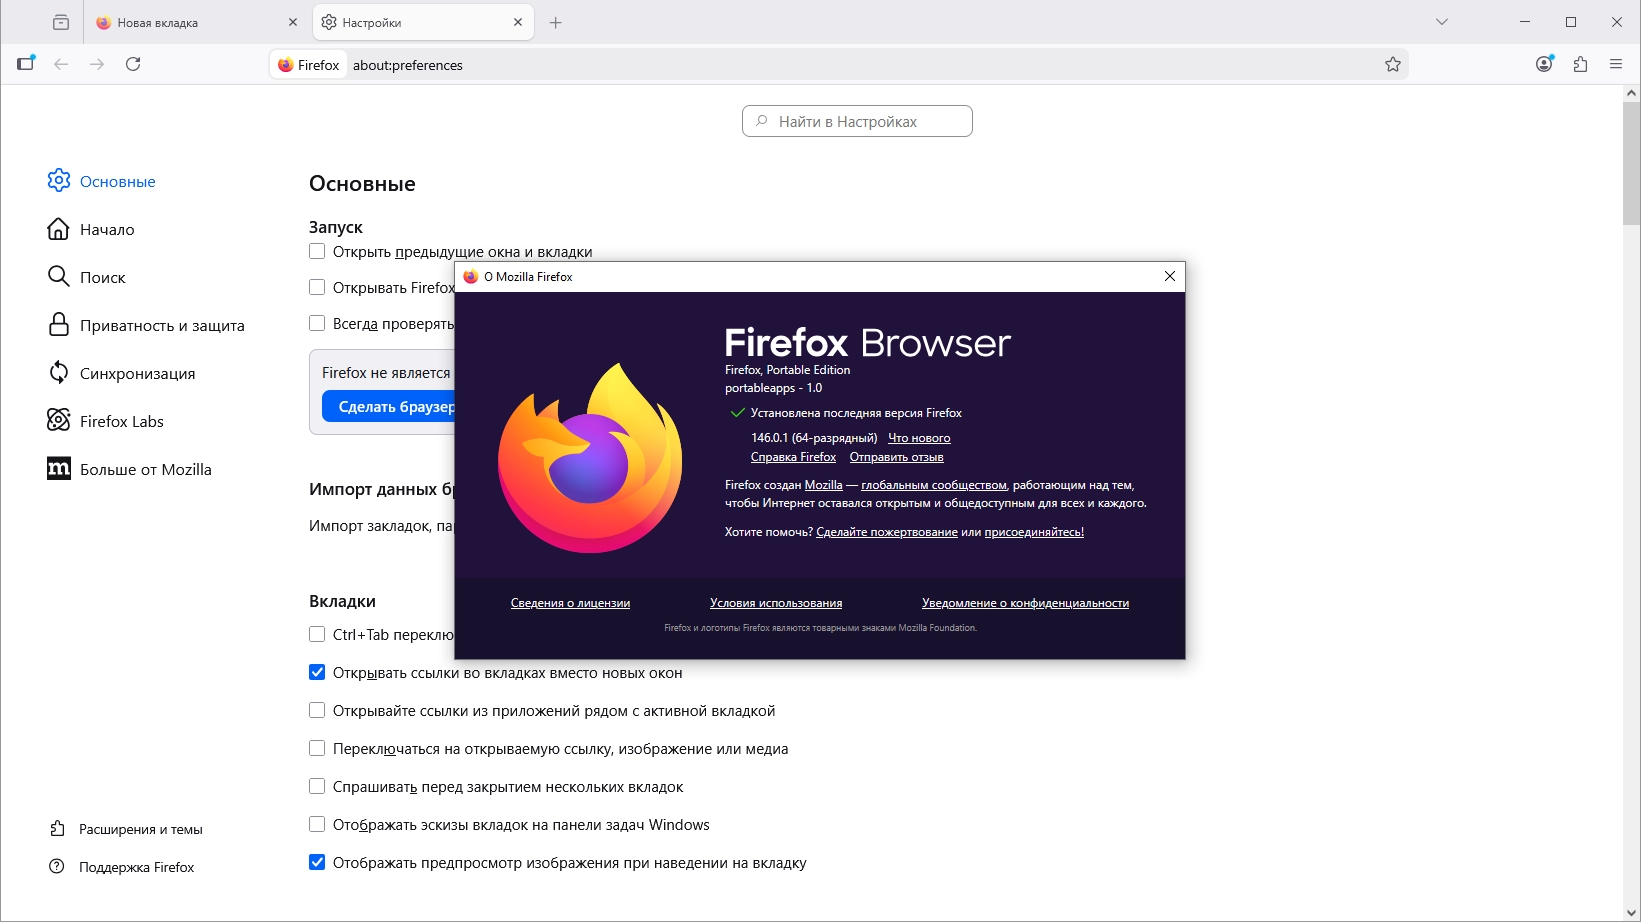
Task: Open the extensions puzzle icon
Action: click(1580, 64)
